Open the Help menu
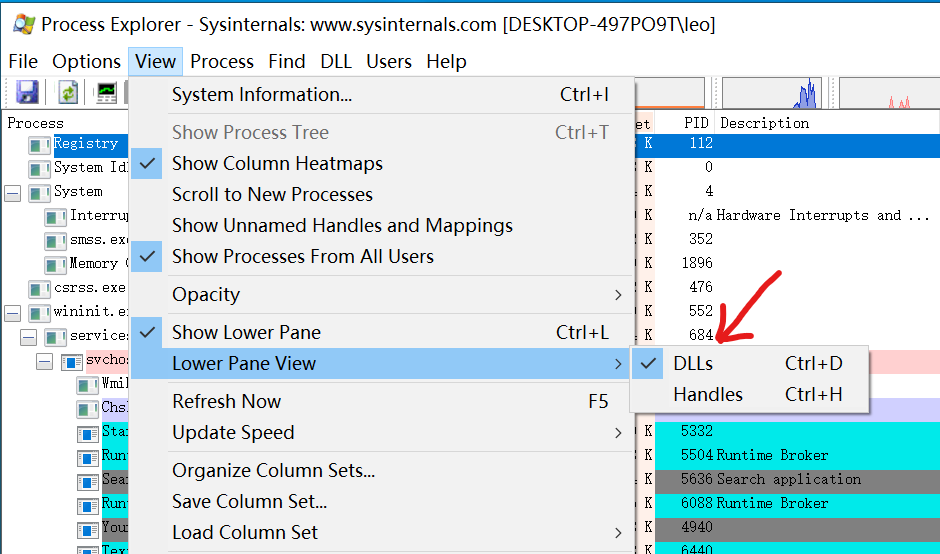This screenshot has width=940, height=554. [x=447, y=61]
